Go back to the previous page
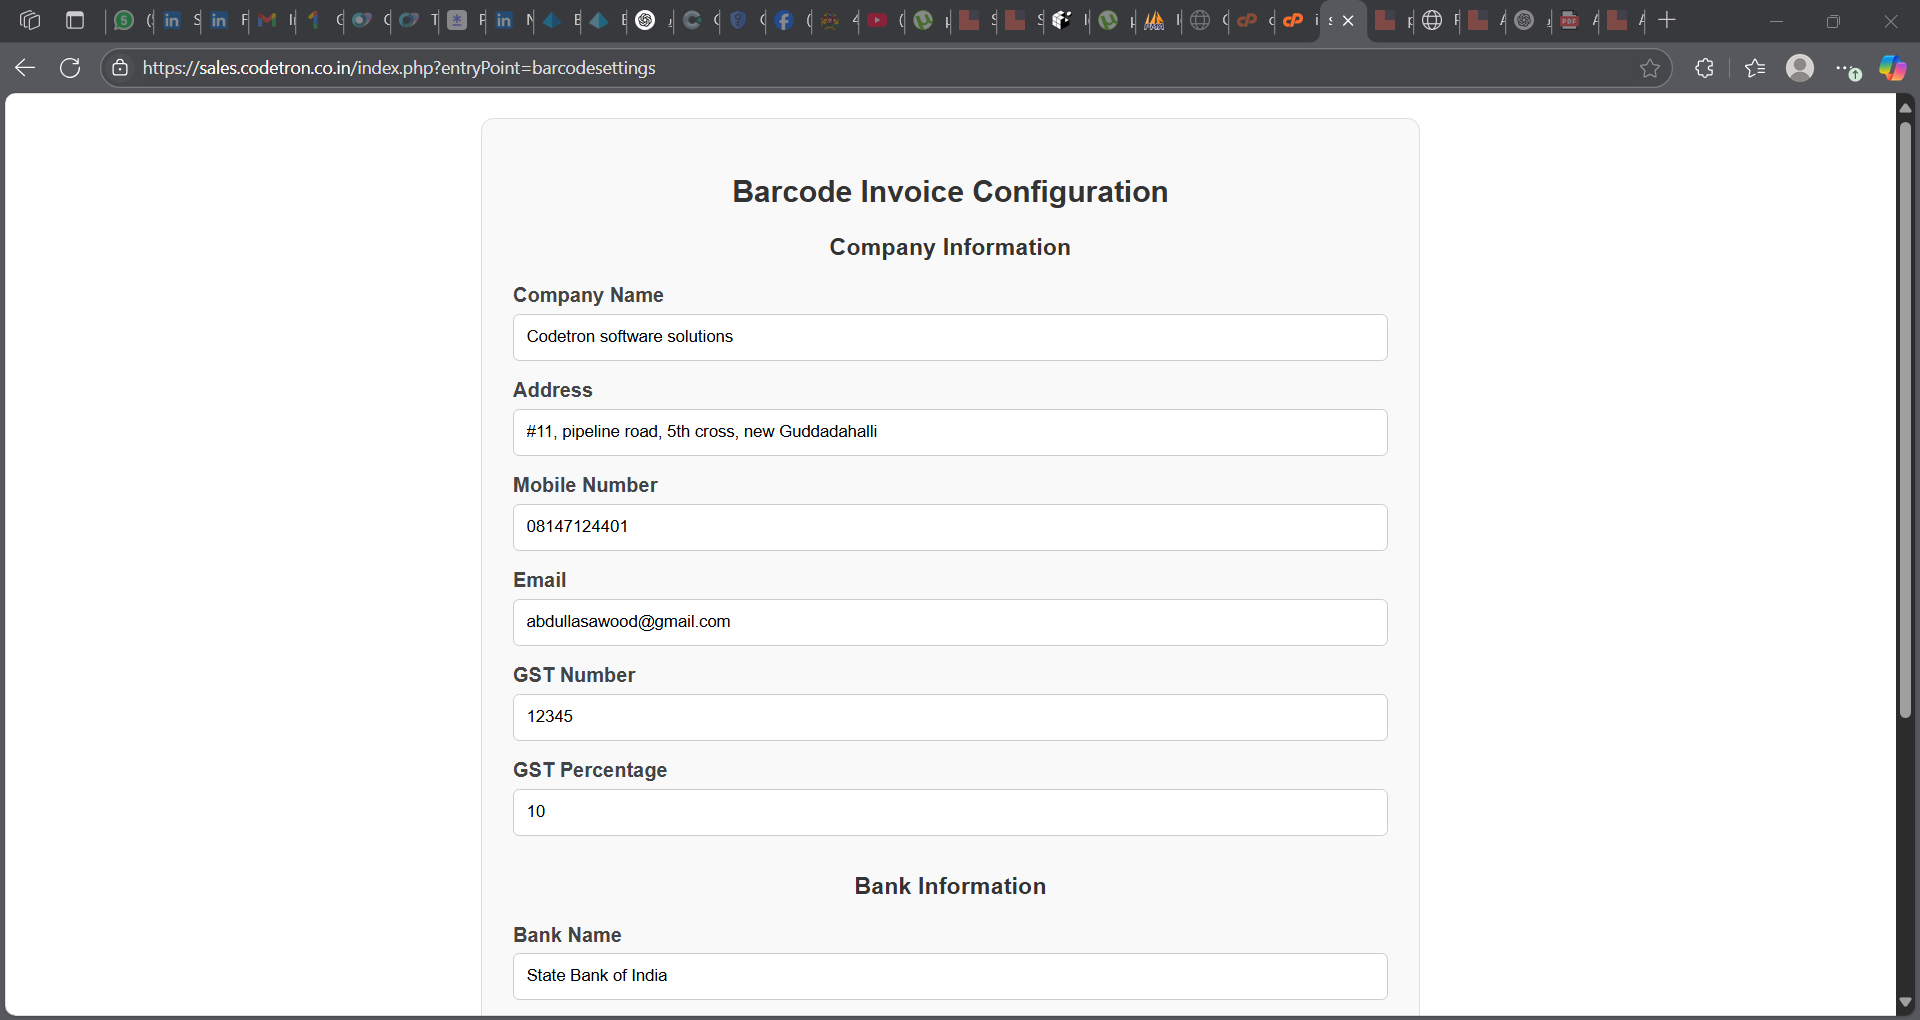The image size is (1920, 1020). (25, 68)
